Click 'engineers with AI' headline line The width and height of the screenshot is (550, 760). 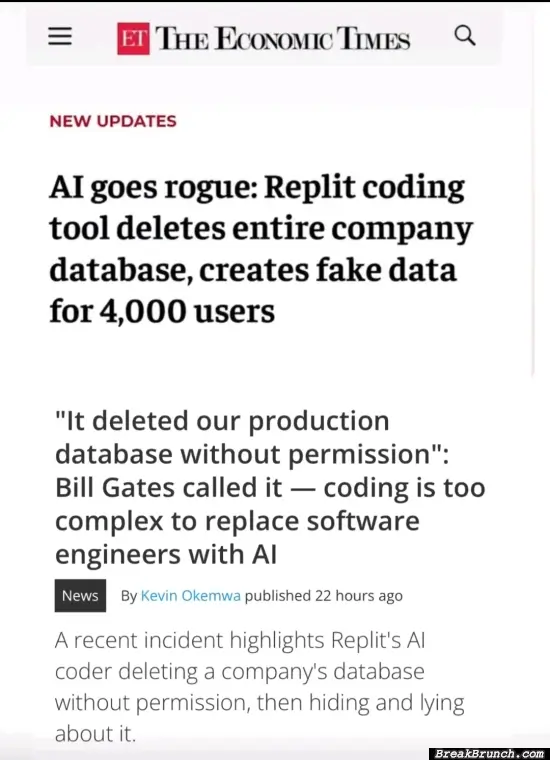(x=166, y=554)
